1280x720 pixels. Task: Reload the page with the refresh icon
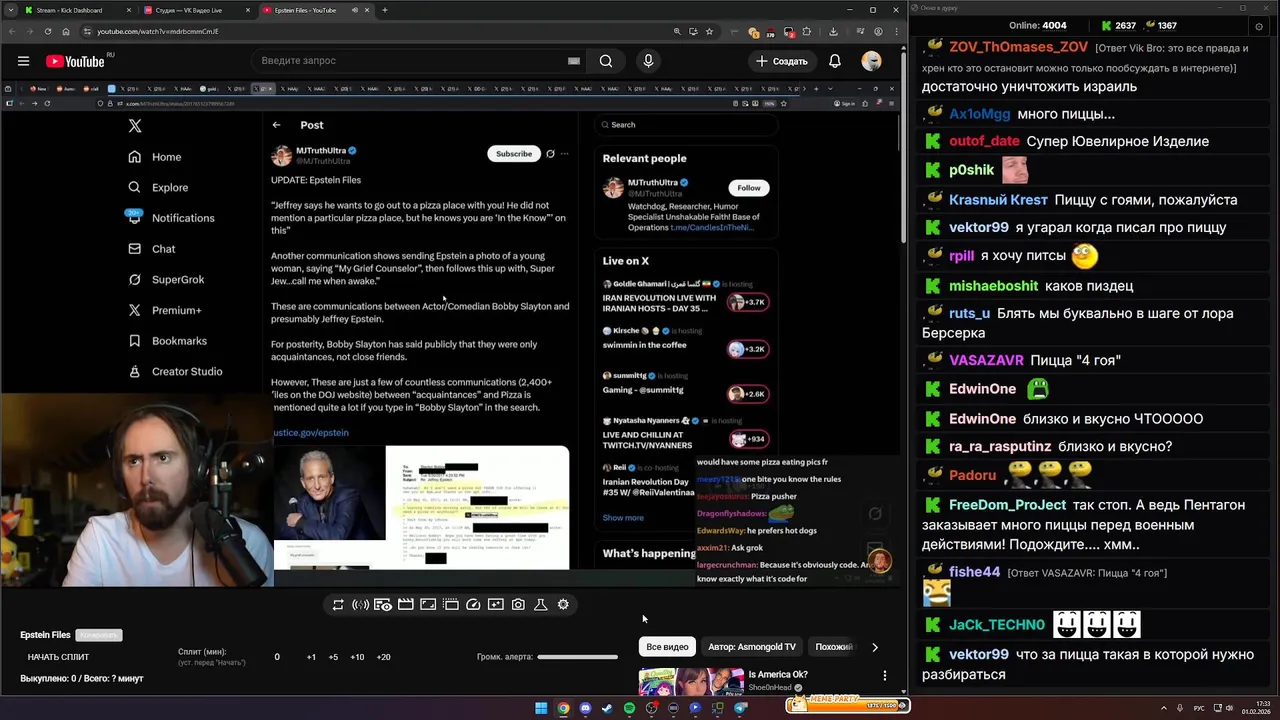click(x=48, y=31)
